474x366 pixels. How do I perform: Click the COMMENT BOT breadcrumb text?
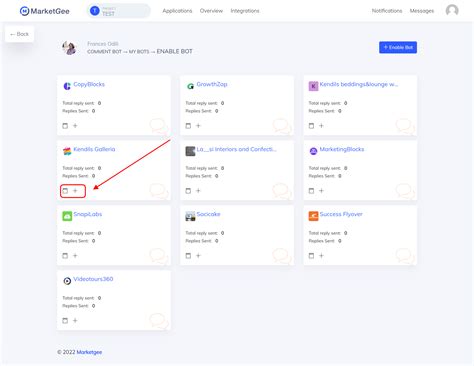point(104,52)
